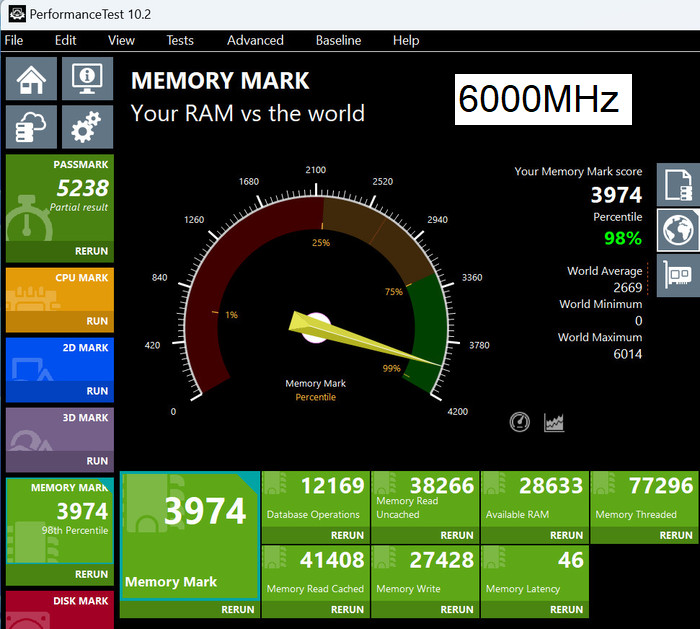This screenshot has width=700, height=629.
Task: Open the File menu
Action: pyautogui.click(x=14, y=40)
